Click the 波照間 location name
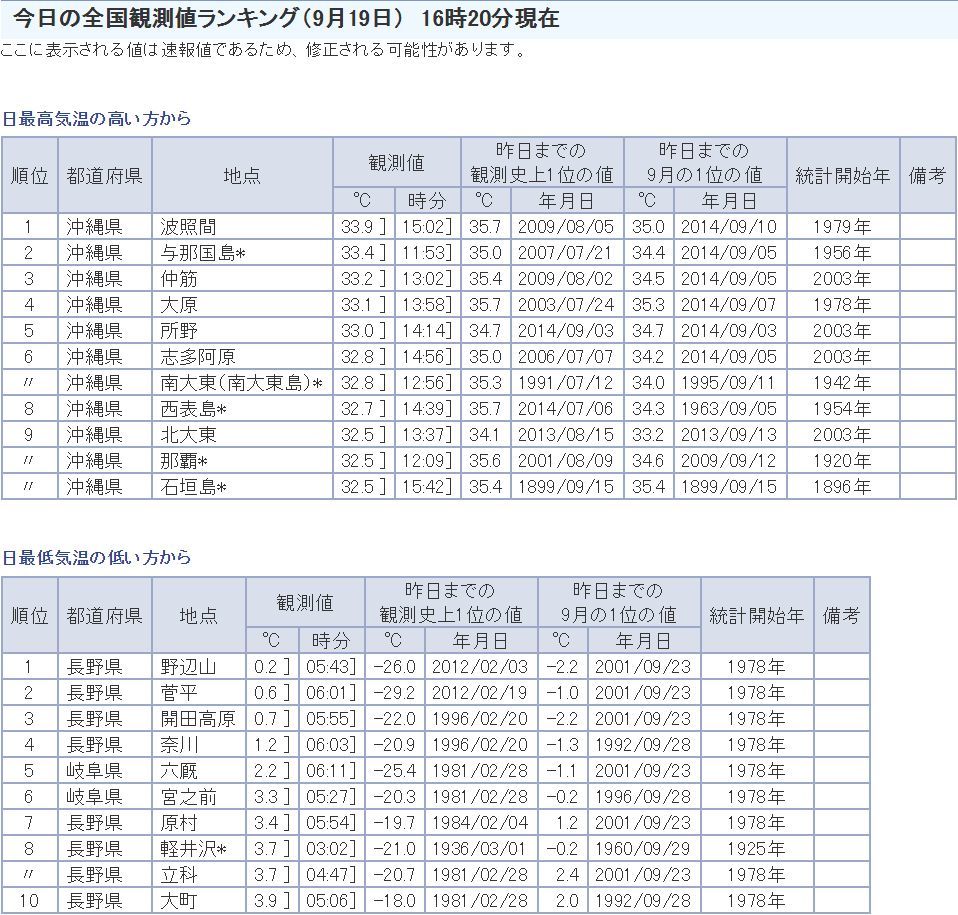The height and width of the screenshot is (915, 958). tap(188, 227)
